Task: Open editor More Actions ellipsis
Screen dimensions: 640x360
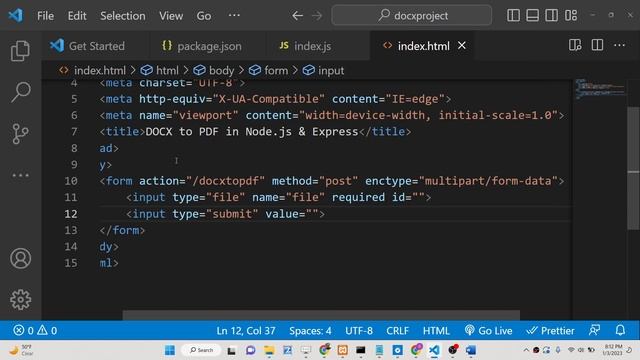Action: (620, 45)
